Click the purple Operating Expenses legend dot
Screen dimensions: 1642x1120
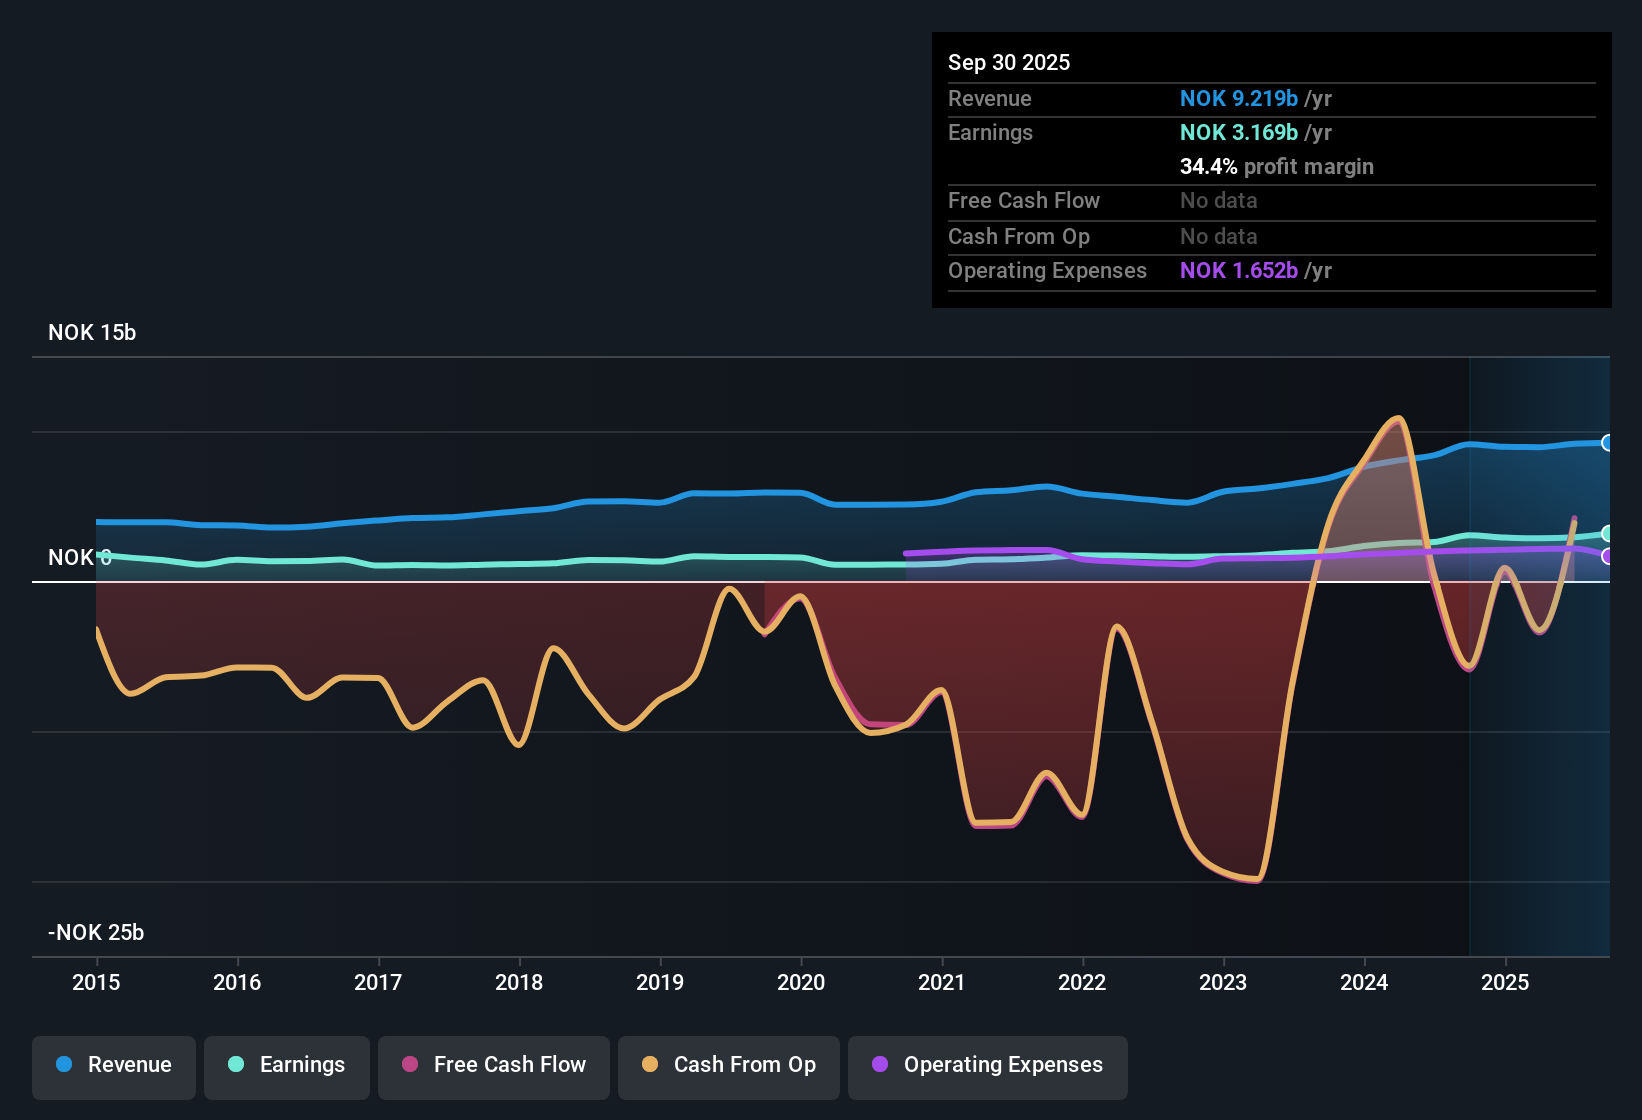pos(879,1065)
